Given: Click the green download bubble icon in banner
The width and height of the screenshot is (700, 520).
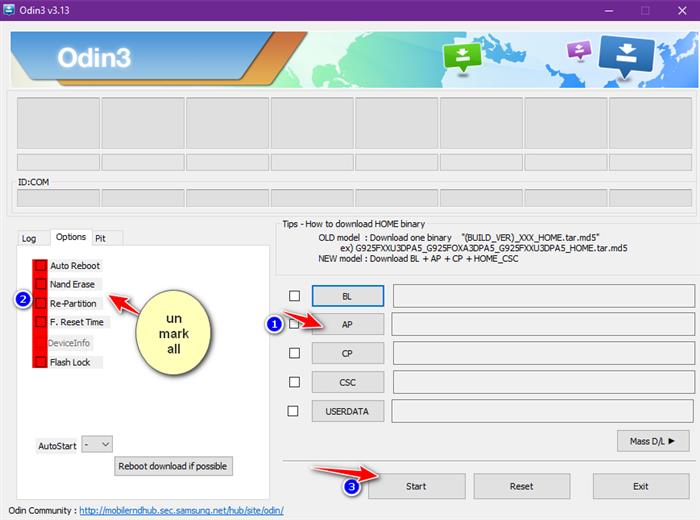Looking at the screenshot, I should (x=462, y=57).
